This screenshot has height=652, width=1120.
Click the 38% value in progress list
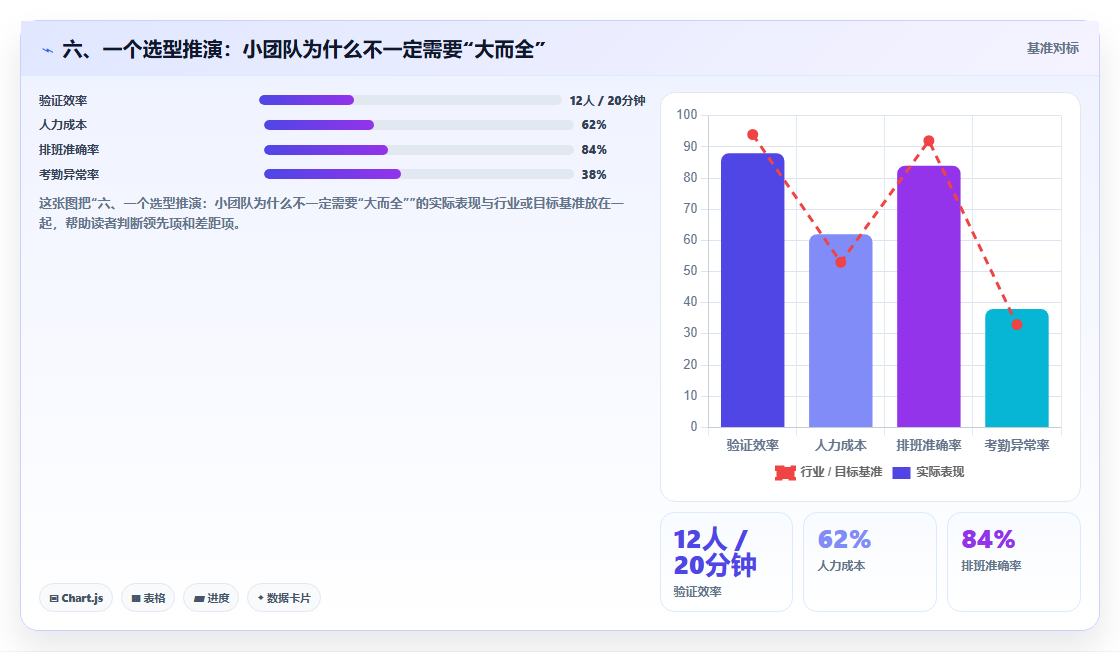coord(594,174)
